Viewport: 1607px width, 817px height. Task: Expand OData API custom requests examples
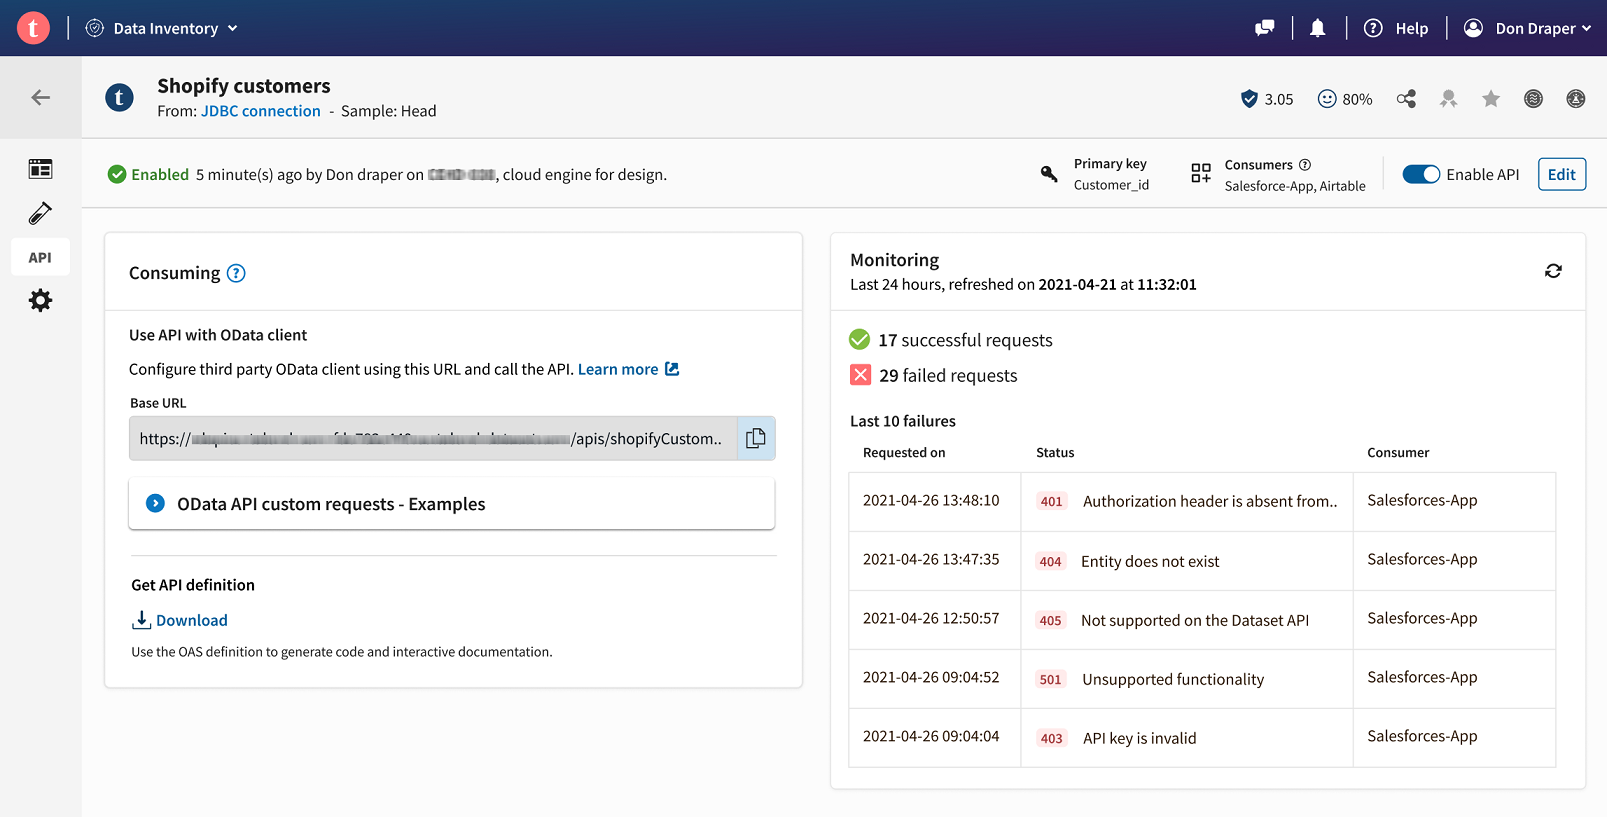click(x=155, y=504)
